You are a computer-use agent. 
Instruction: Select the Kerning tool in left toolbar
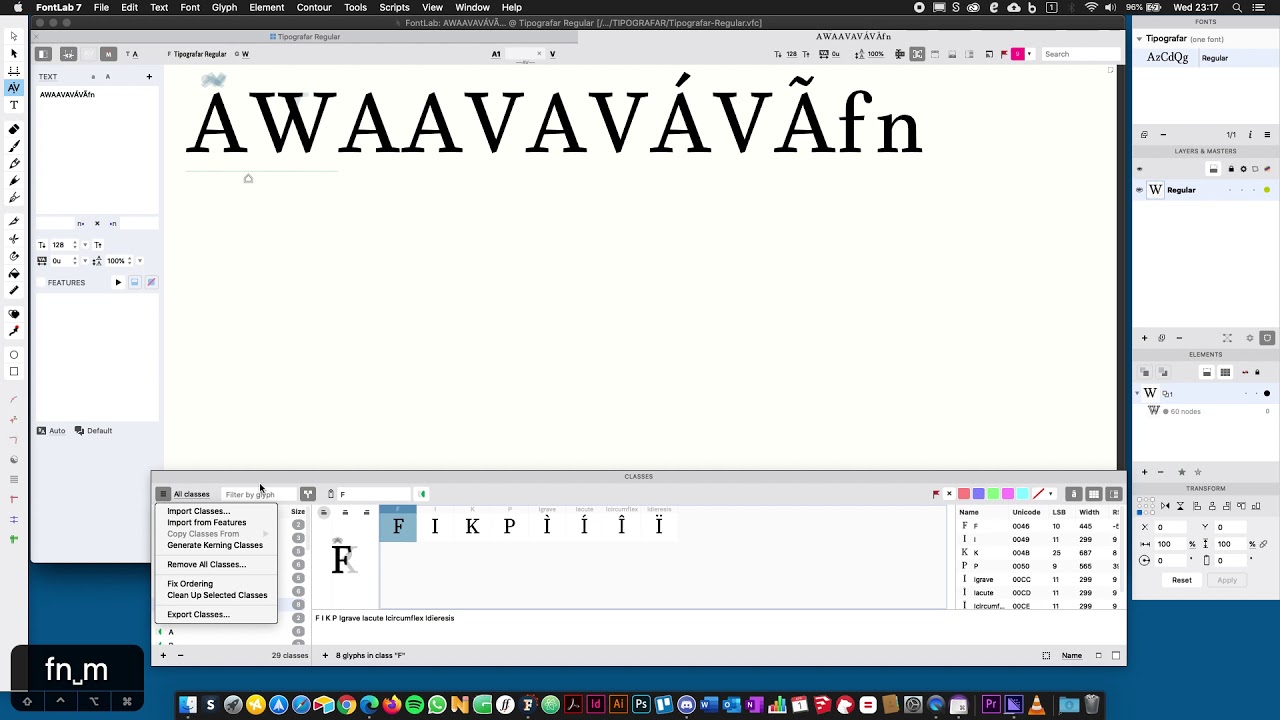pyautogui.click(x=14, y=87)
